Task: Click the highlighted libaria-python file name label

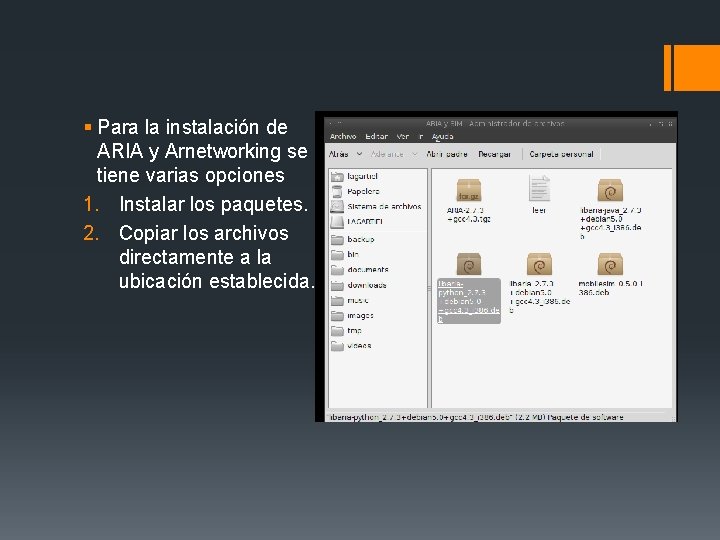Action: [469, 301]
